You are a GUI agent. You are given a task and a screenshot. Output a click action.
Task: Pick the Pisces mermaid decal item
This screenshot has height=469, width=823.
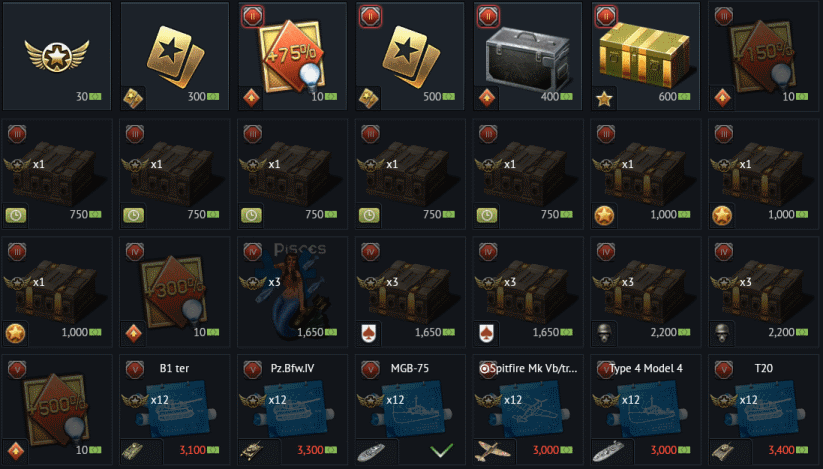tap(292, 291)
